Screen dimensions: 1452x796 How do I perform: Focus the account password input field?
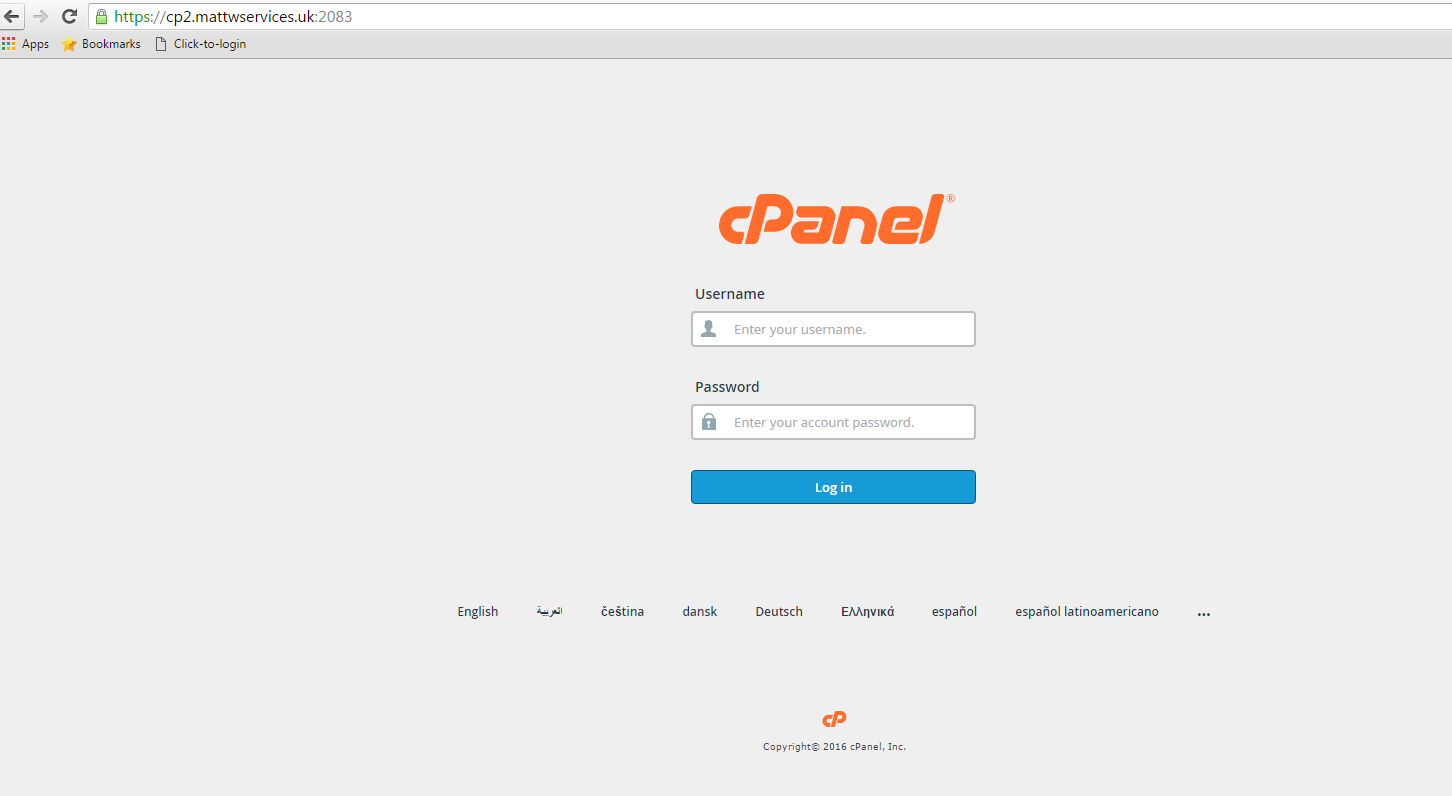click(833, 422)
